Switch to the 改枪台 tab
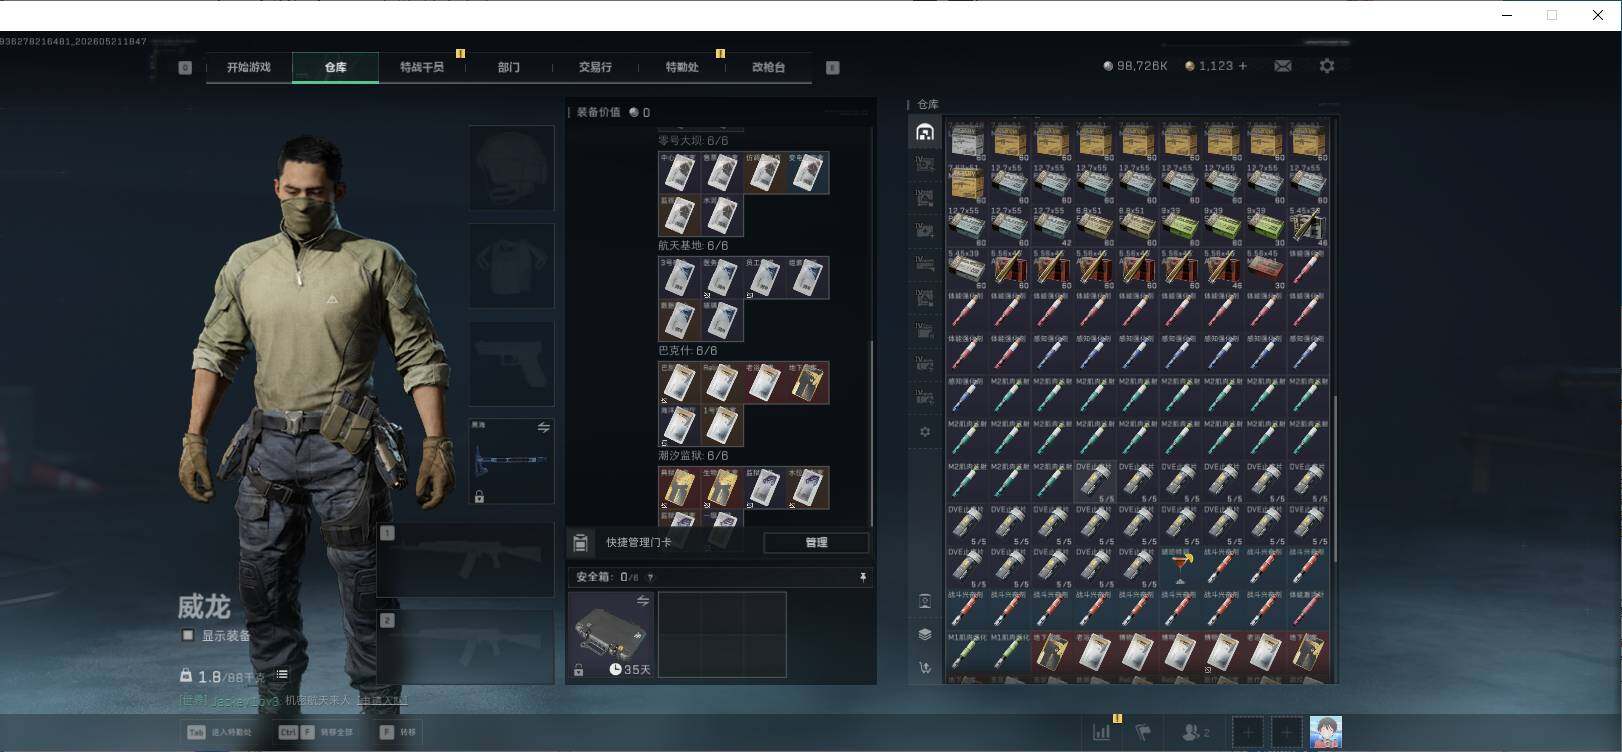The image size is (1622, 752). (768, 67)
